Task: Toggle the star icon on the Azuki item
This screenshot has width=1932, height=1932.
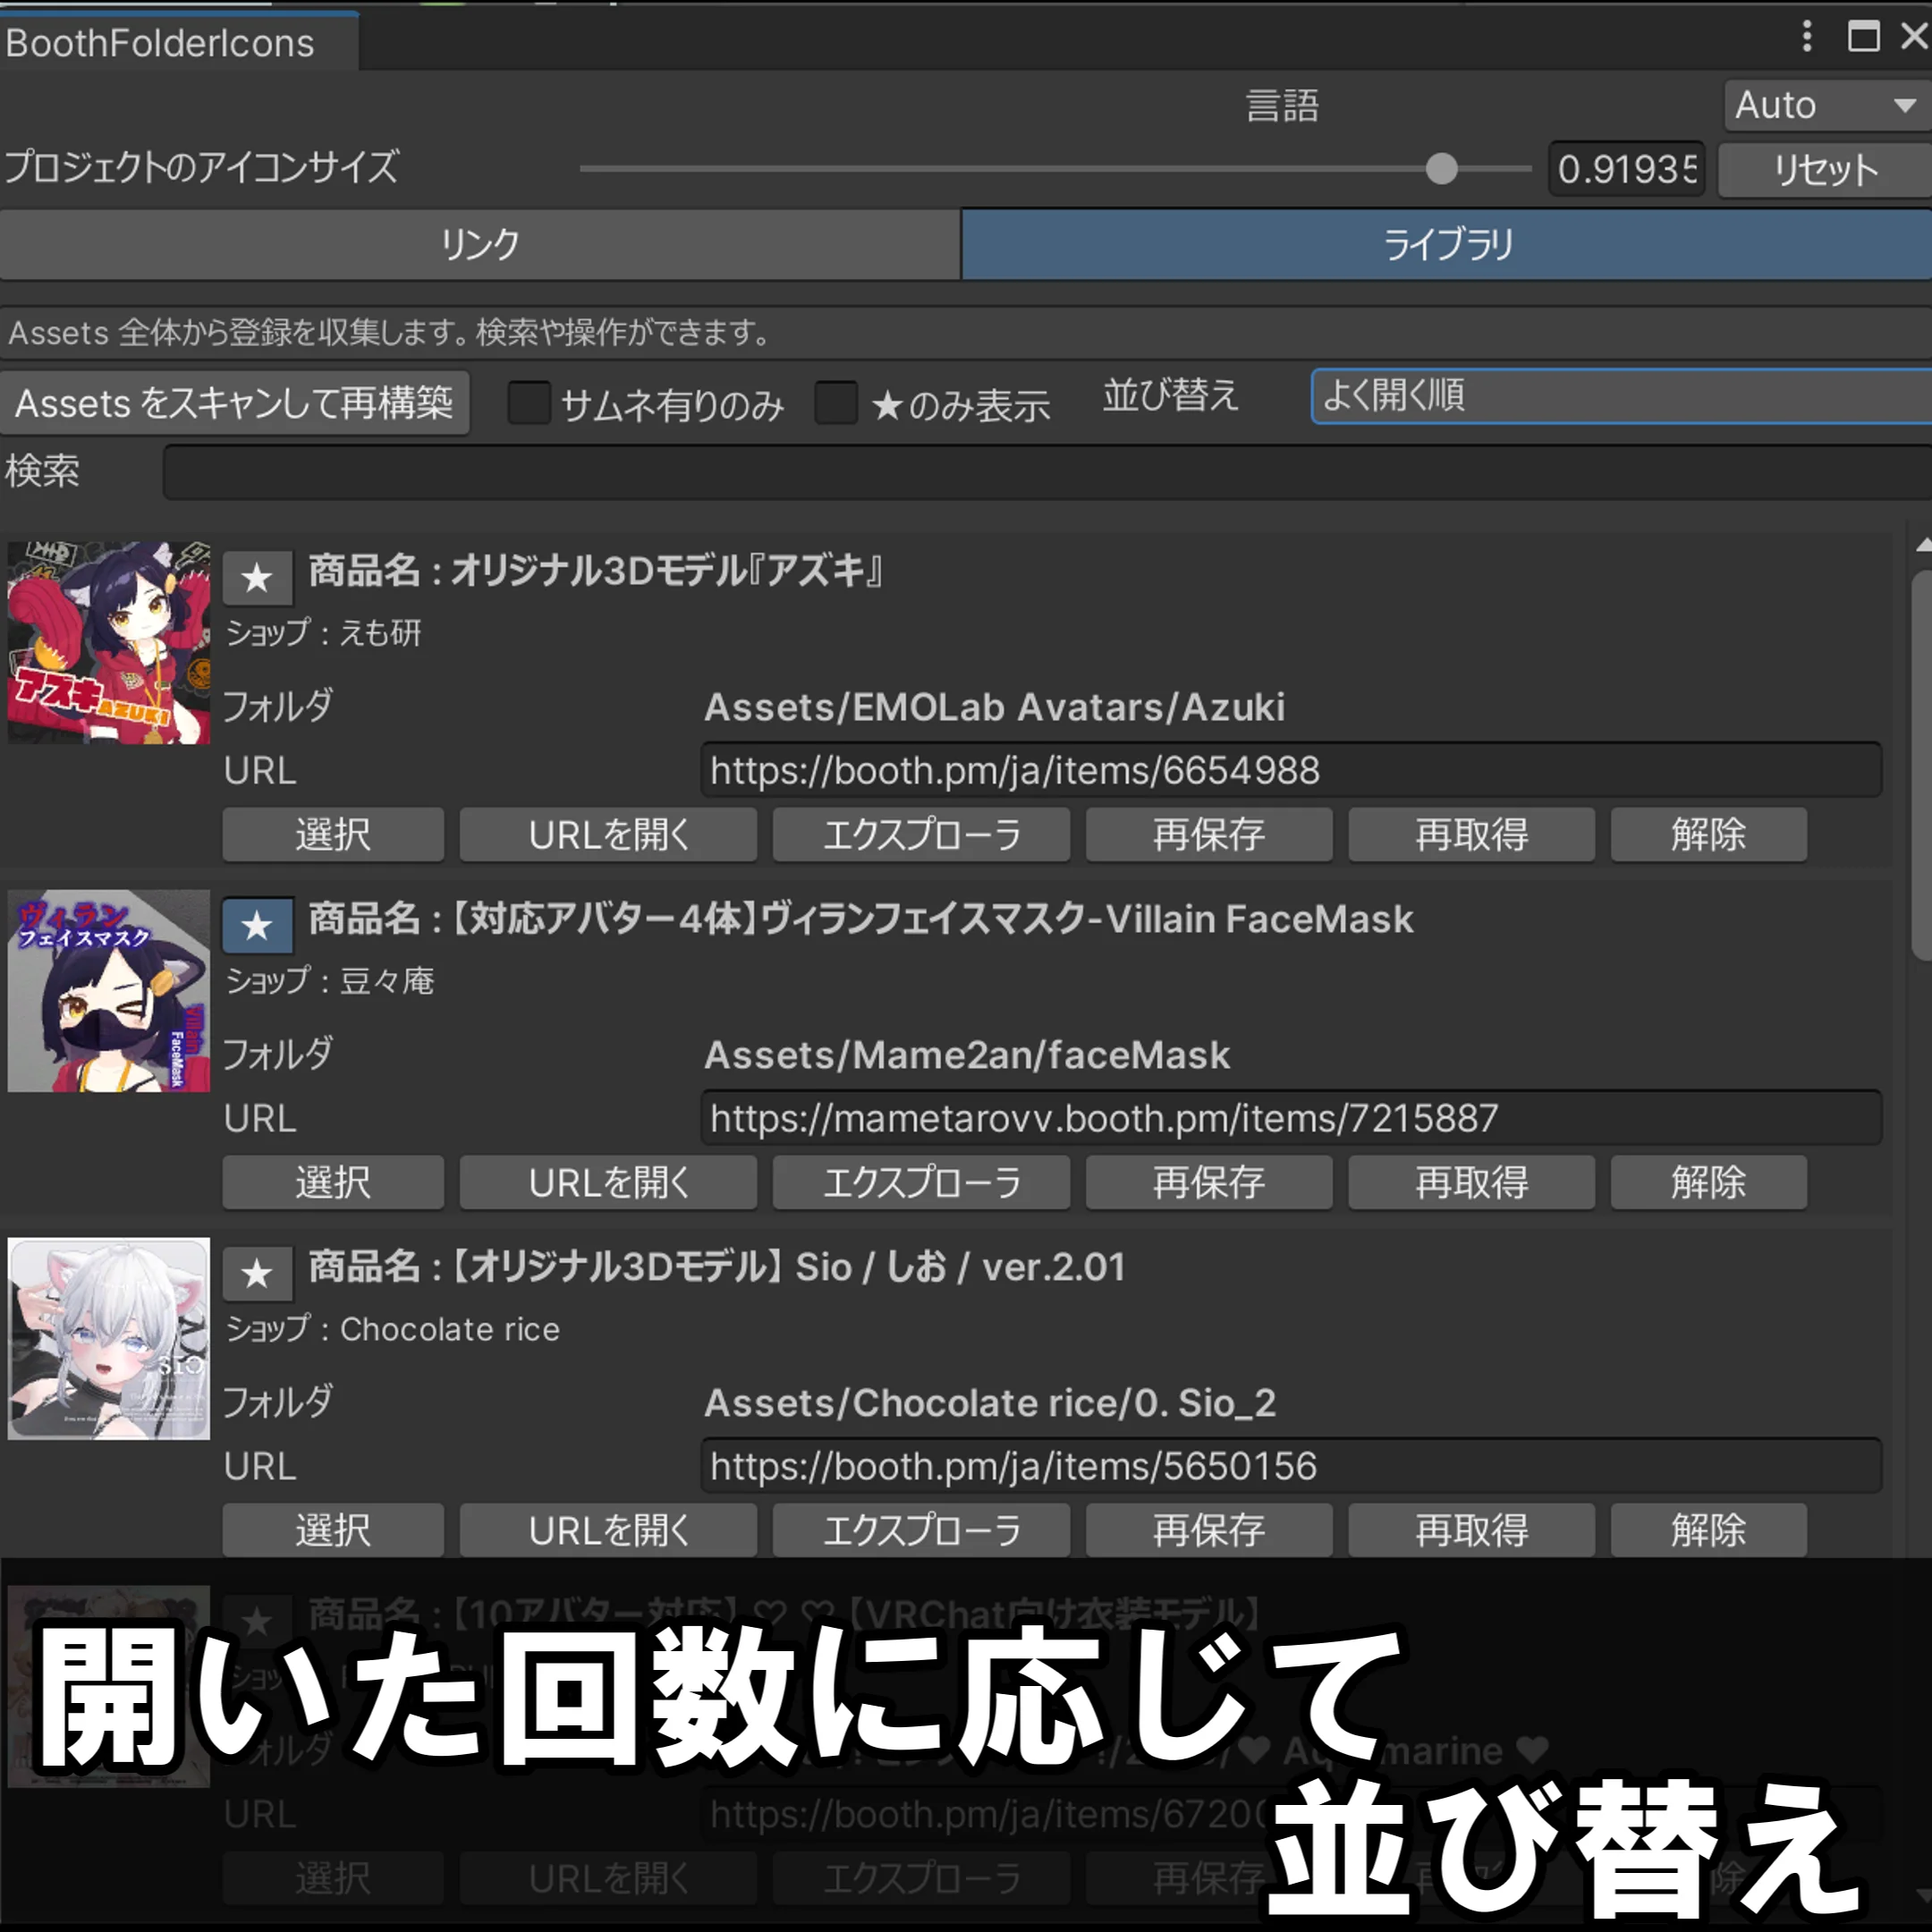Action: click(x=257, y=576)
